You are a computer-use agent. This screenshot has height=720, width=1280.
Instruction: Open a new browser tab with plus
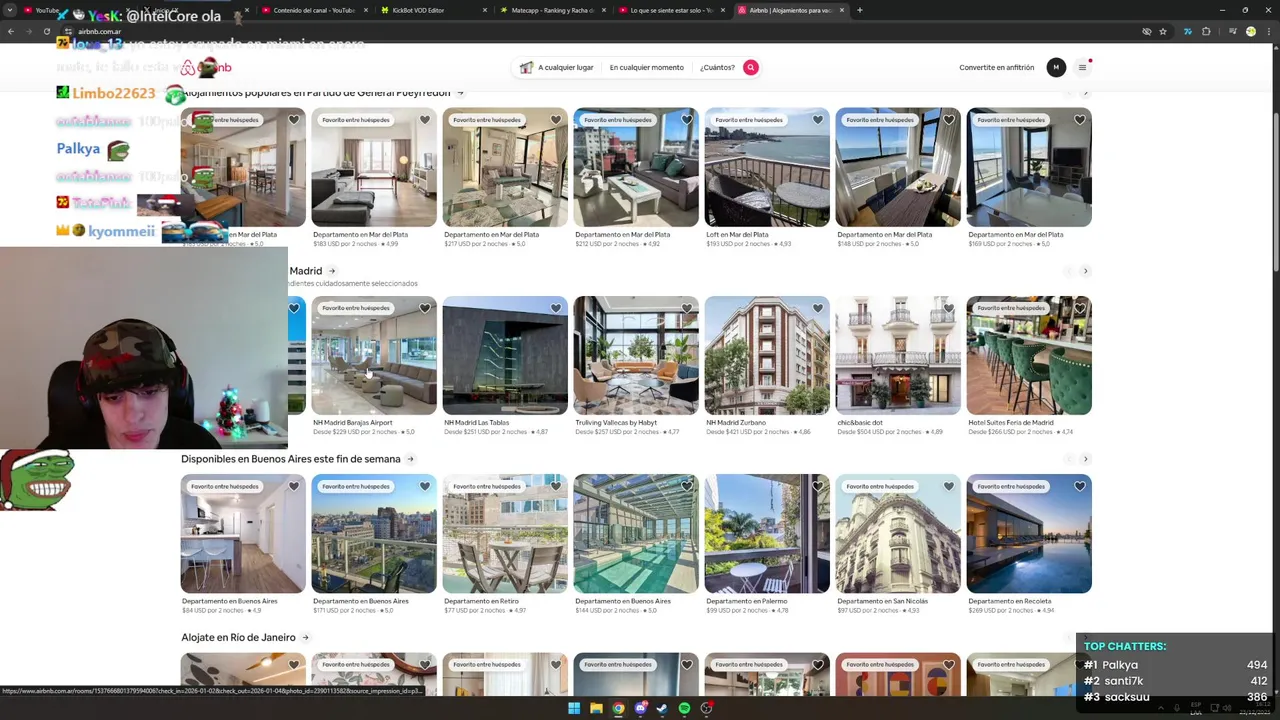point(859,10)
